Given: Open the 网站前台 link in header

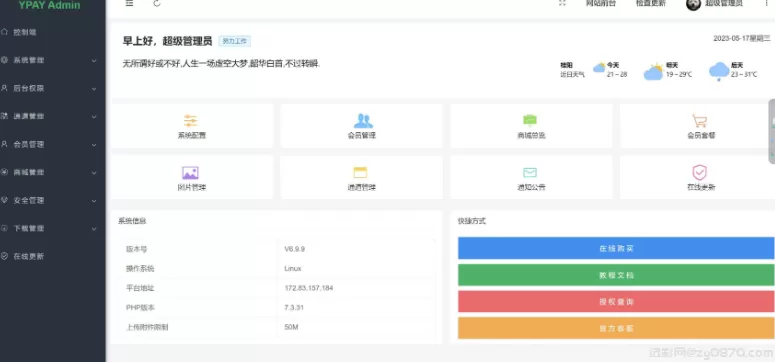Looking at the screenshot, I should [x=601, y=3].
